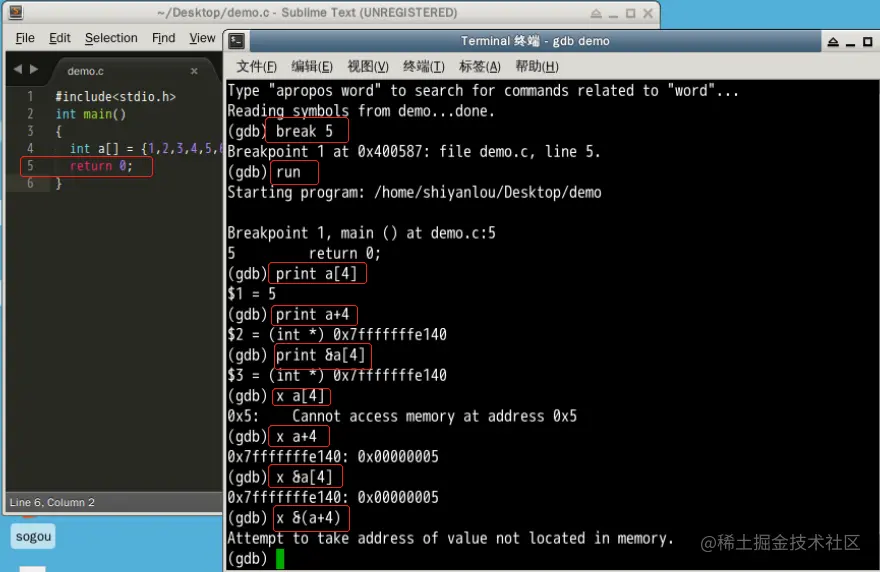The image size is (880, 572).
Task: Minimize the Sublime Text window
Action: (x=613, y=14)
